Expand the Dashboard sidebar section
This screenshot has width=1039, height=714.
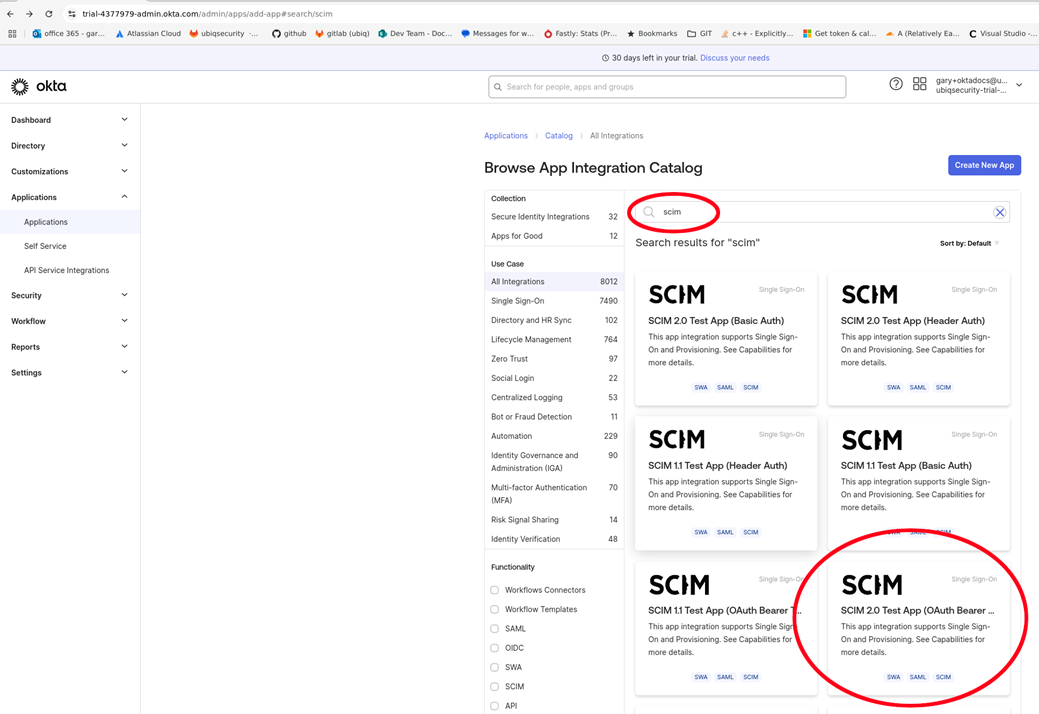70,120
